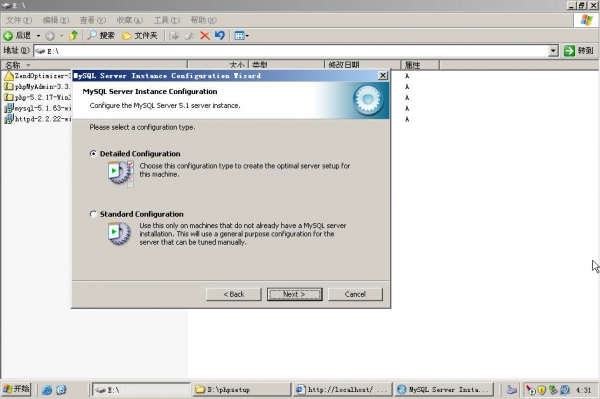Click the Undo toolbar icon
The height and width of the screenshot is (399, 600).
pos(220,36)
